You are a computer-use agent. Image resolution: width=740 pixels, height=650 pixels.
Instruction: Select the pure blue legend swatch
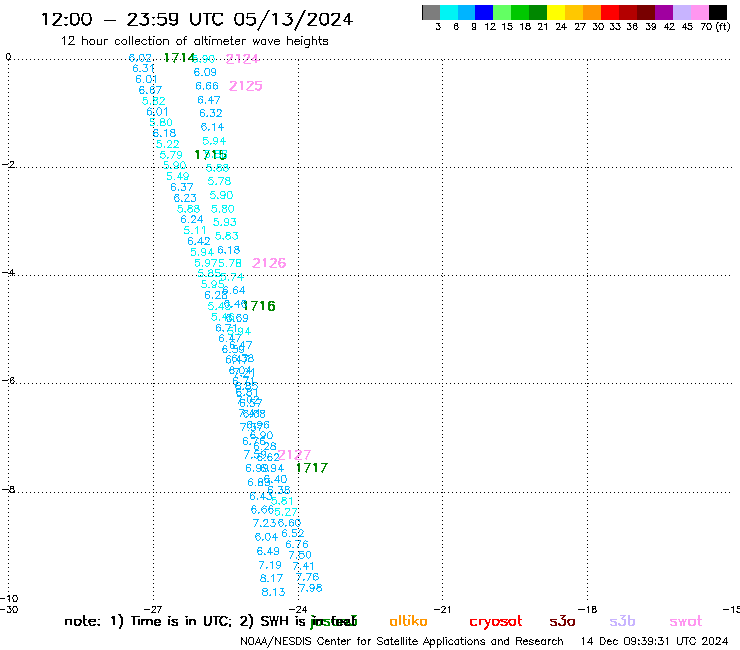pos(484,12)
